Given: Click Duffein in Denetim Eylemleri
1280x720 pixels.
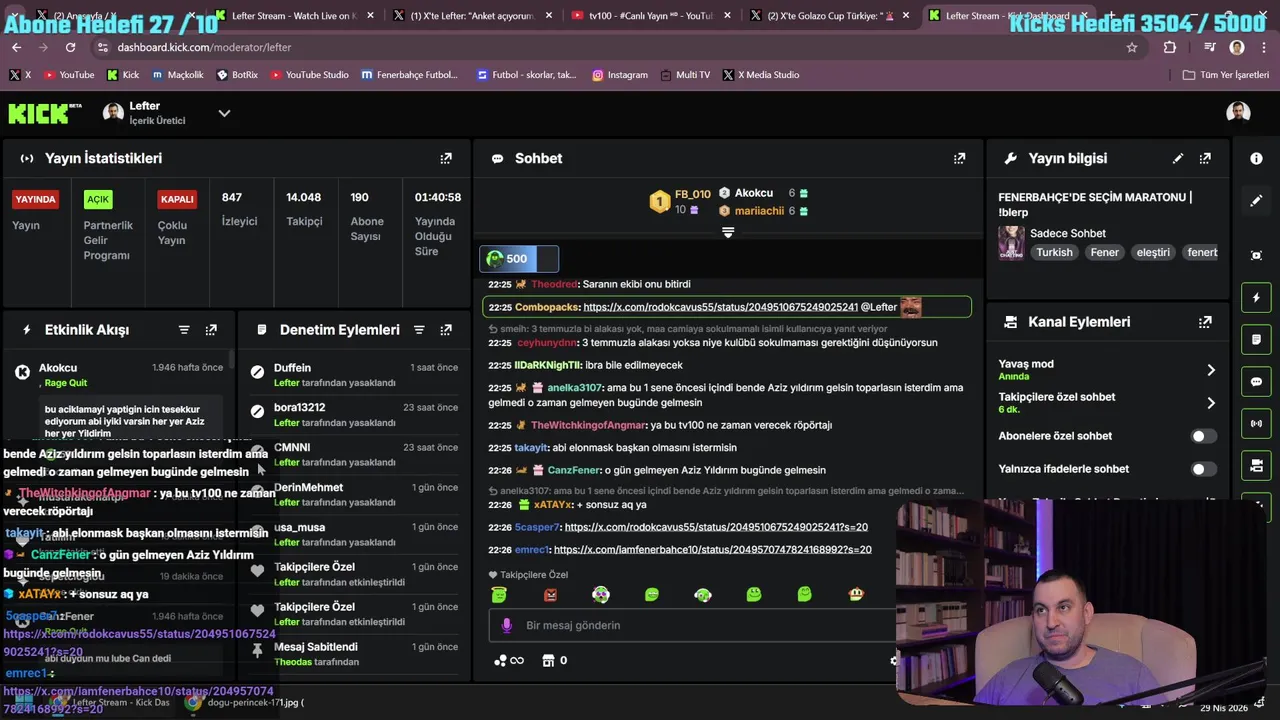Looking at the screenshot, I should click(x=292, y=368).
